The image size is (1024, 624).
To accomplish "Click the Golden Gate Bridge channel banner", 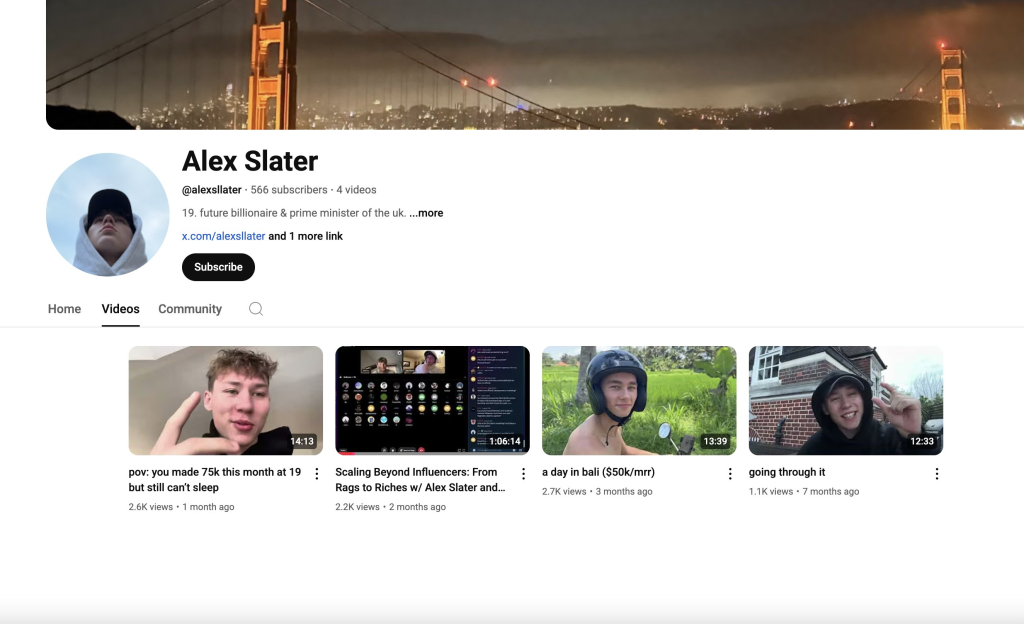I will click(x=534, y=64).
